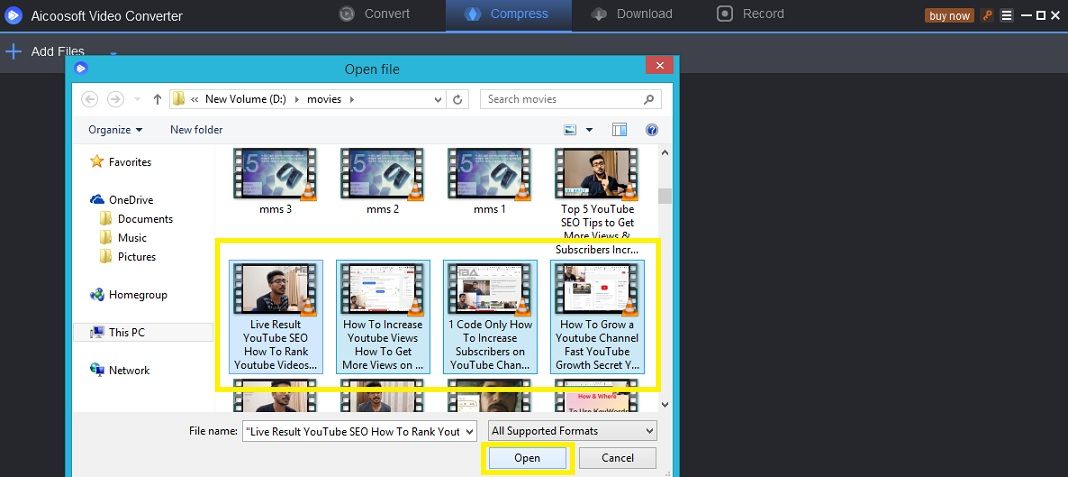Click movies folder in address path
Viewport: 1068px width, 477px height.
pyautogui.click(x=324, y=99)
